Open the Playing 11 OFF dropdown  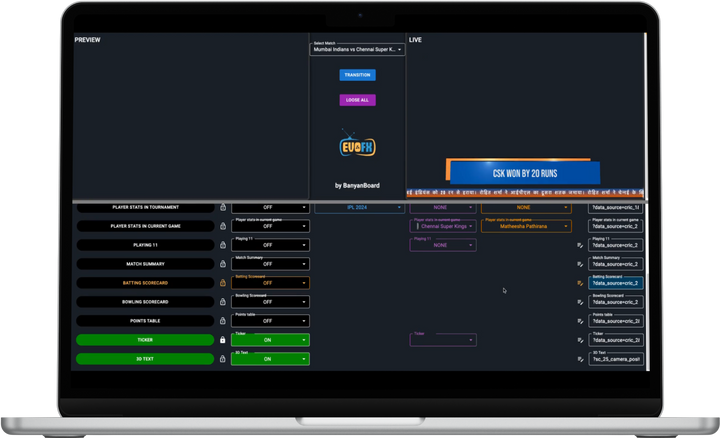(270, 245)
